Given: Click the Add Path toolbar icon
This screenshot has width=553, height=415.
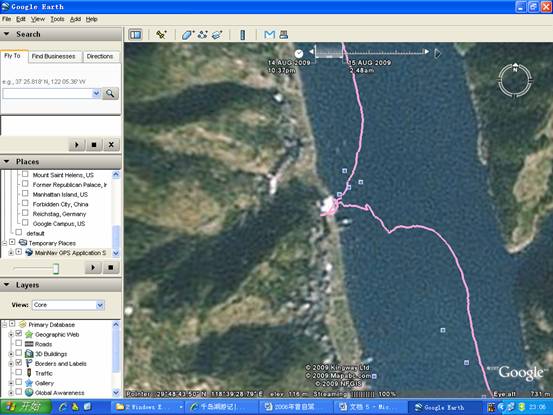Looking at the screenshot, I should click(202, 35).
